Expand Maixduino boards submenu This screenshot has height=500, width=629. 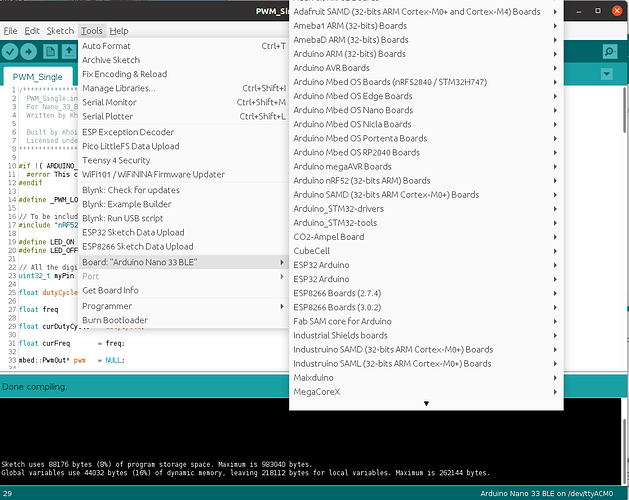click(426, 378)
